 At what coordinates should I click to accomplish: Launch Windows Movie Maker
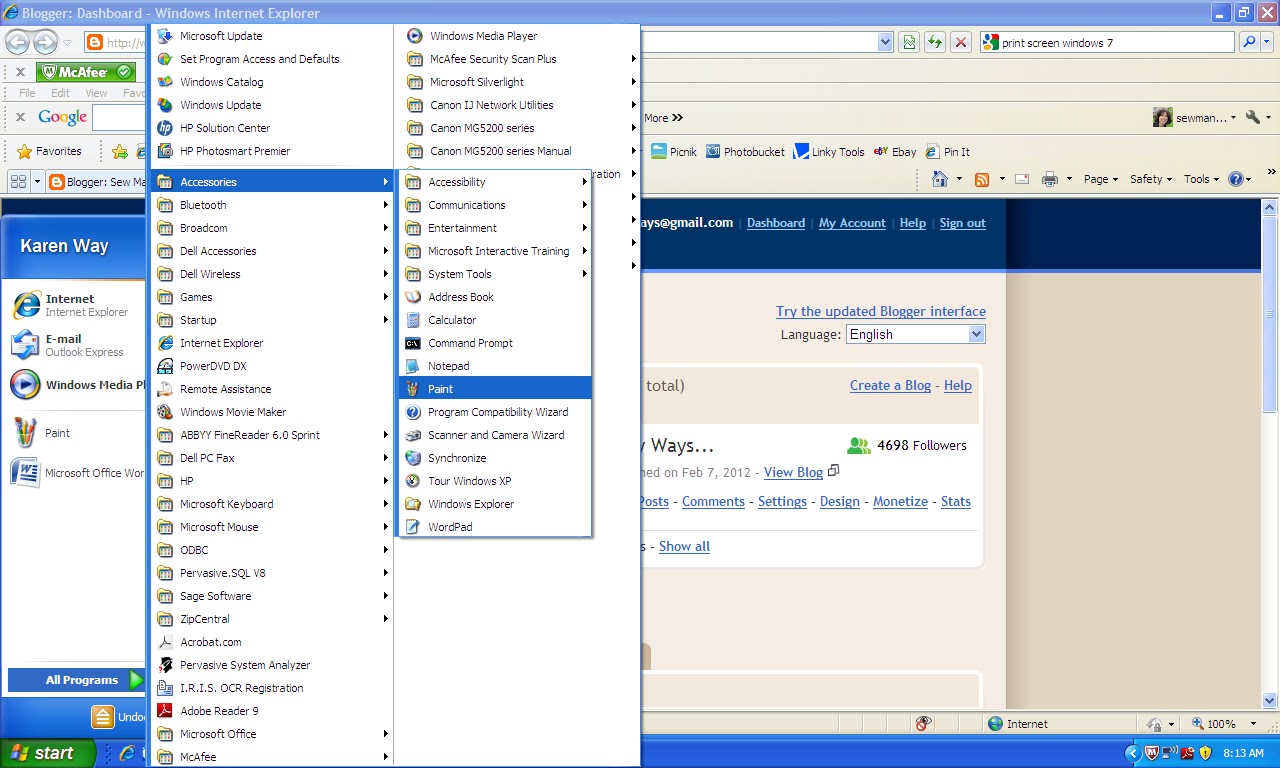click(x=272, y=412)
